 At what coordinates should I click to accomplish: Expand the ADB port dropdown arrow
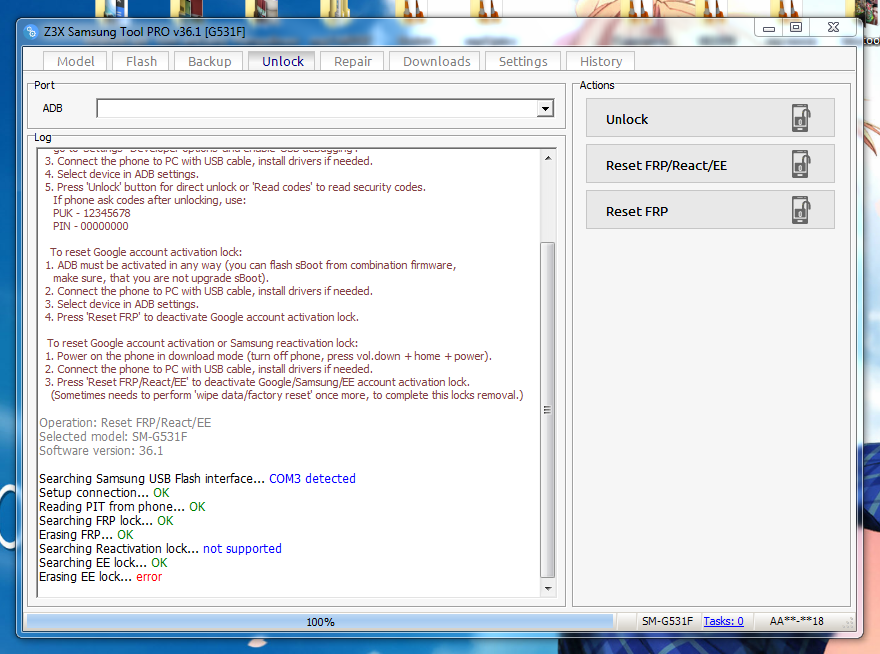544,108
